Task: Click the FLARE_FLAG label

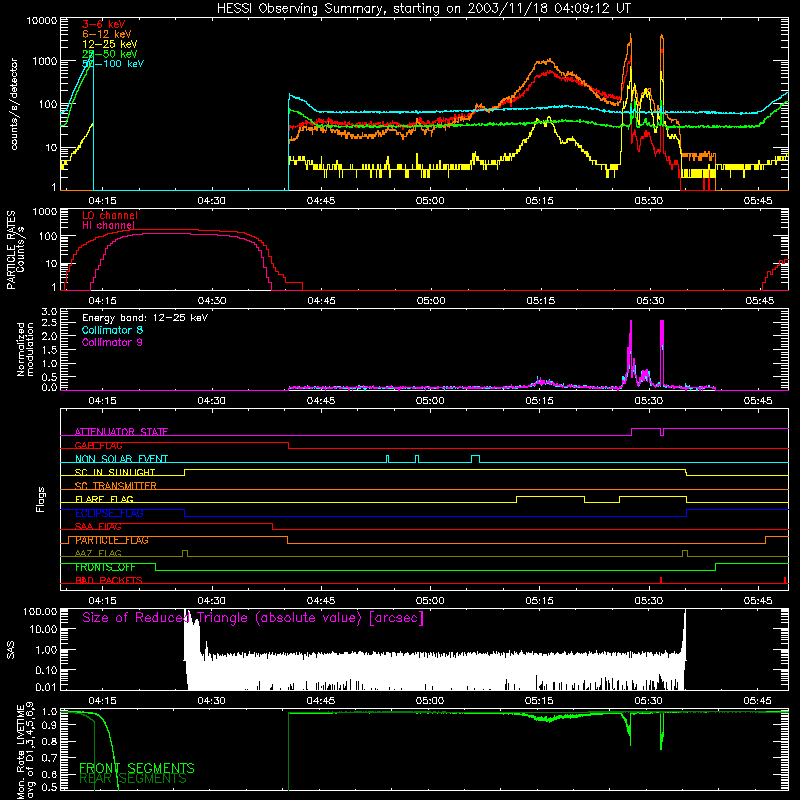Action: tap(104, 499)
